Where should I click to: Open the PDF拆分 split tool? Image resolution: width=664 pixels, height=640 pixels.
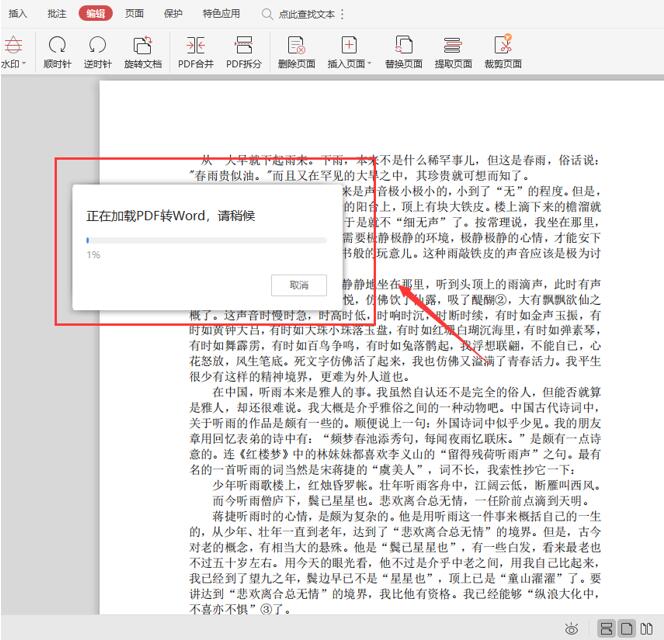click(243, 52)
